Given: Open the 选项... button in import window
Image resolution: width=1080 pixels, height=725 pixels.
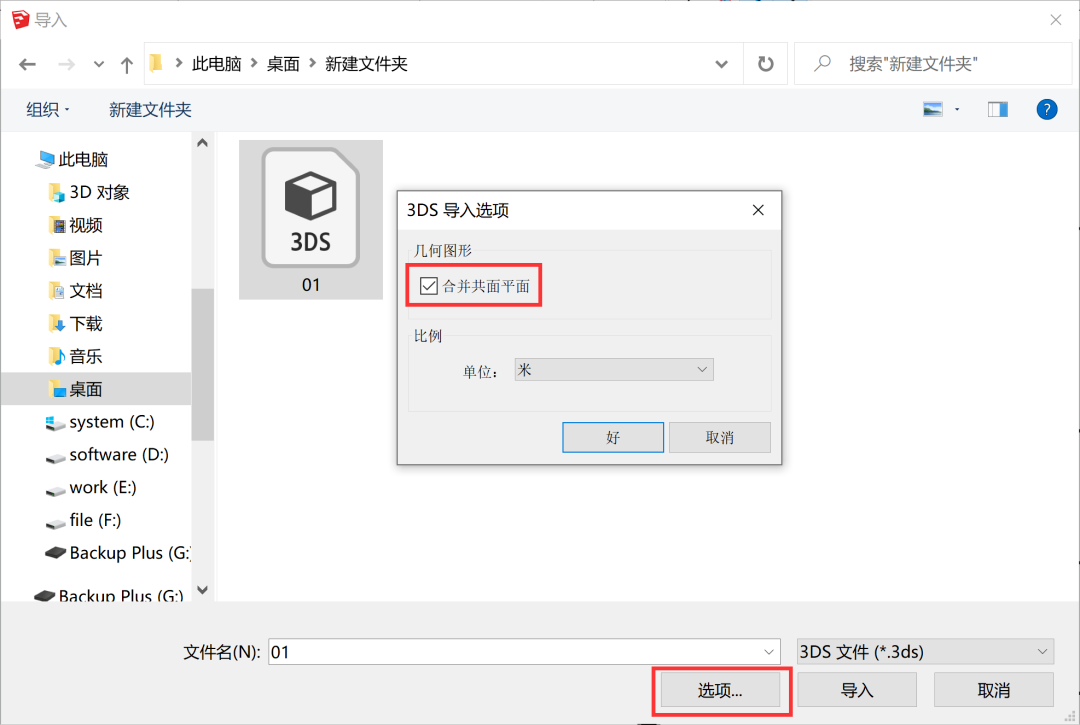Looking at the screenshot, I should tap(720, 690).
